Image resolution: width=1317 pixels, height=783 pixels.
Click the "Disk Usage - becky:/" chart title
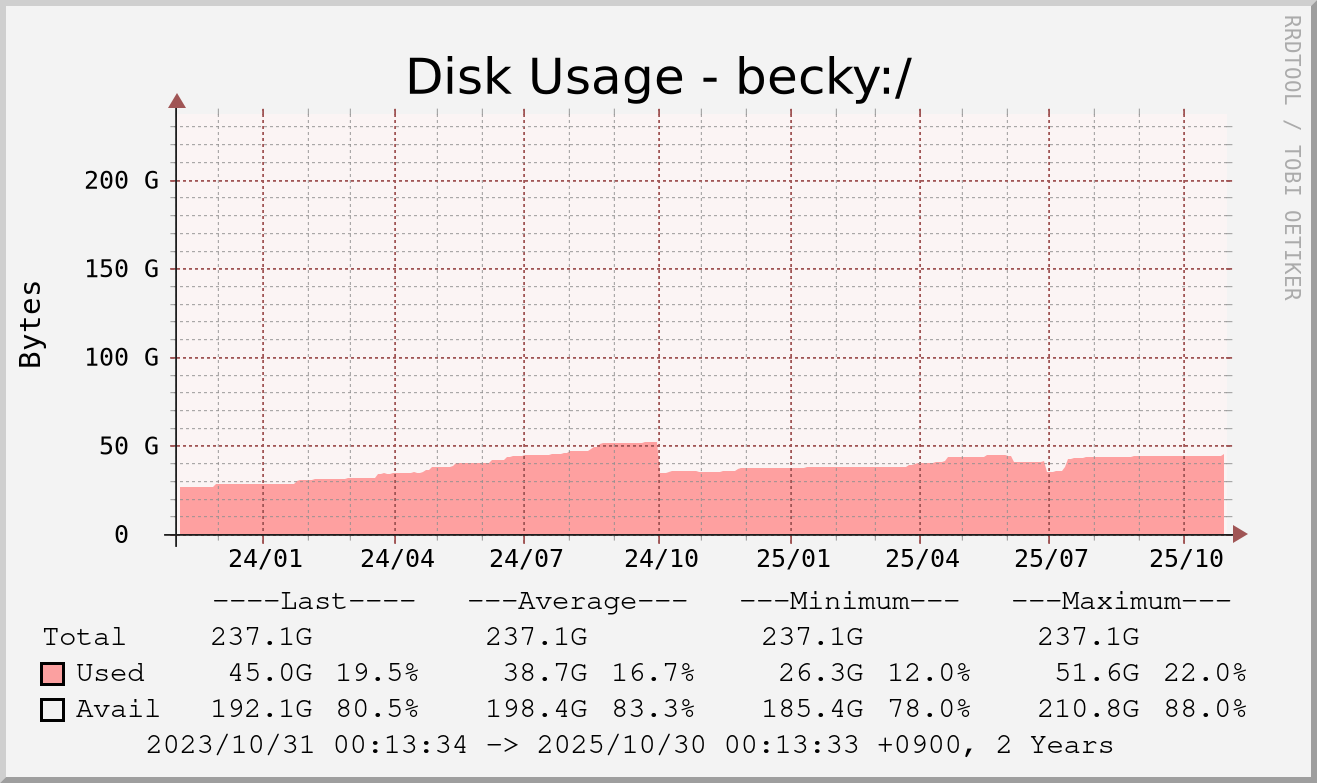[658, 77]
